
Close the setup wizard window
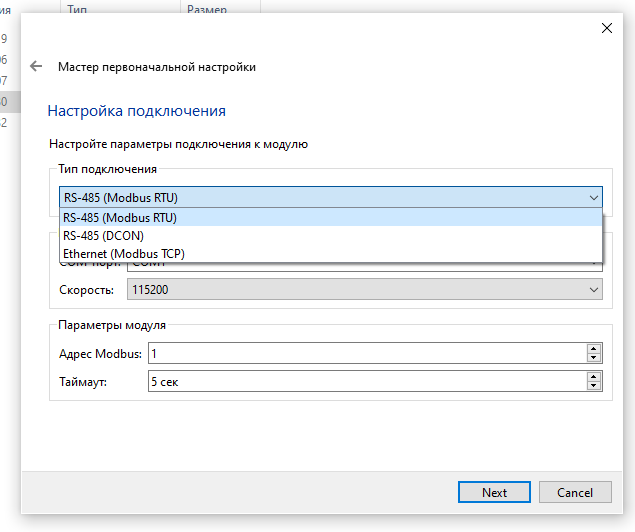[606, 28]
